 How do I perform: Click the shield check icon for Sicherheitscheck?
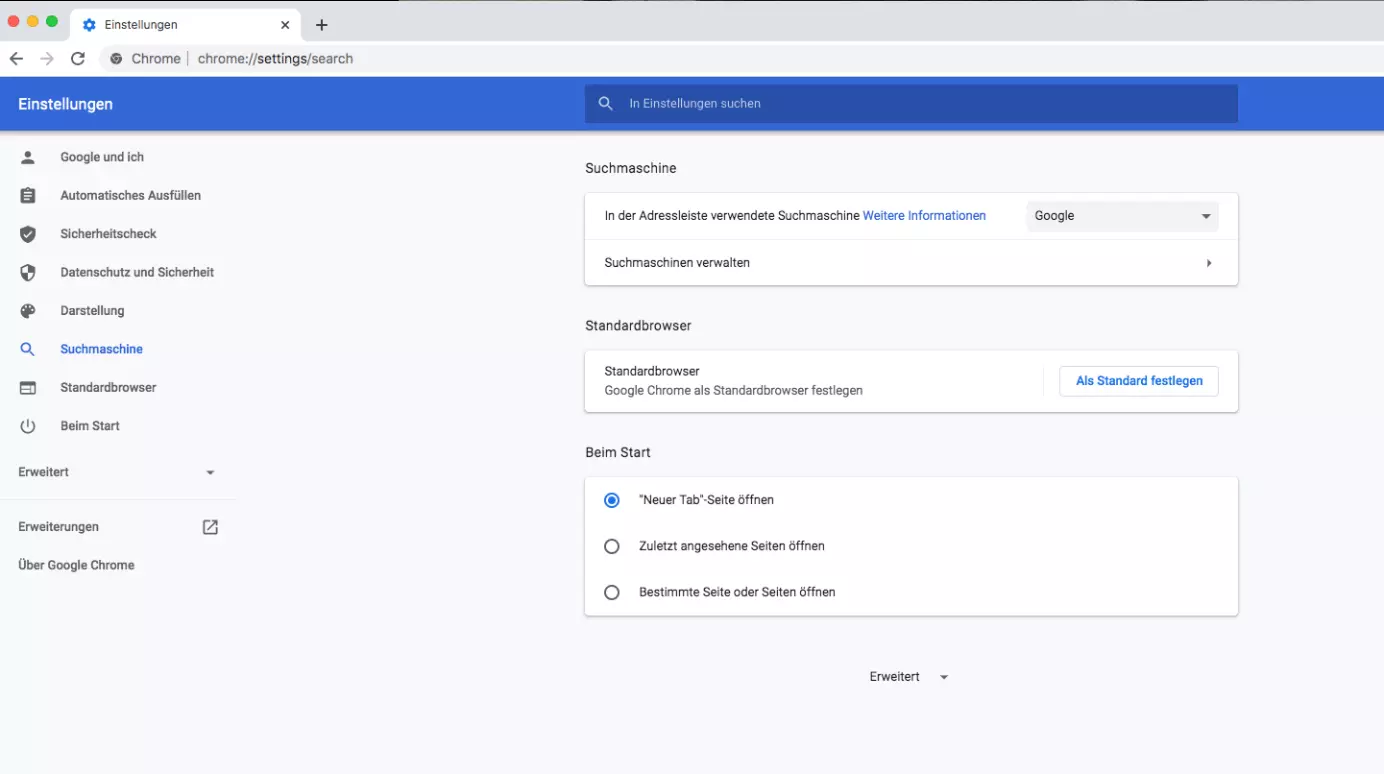28,234
